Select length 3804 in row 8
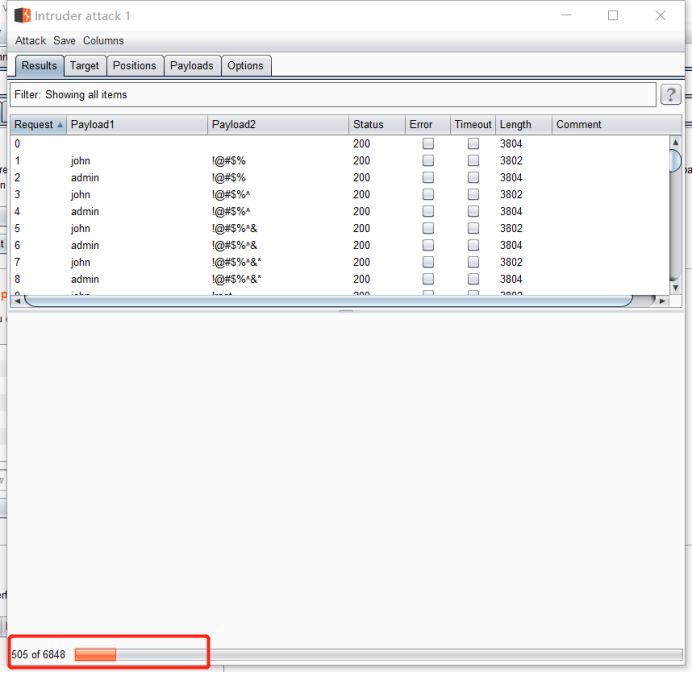 click(511, 279)
